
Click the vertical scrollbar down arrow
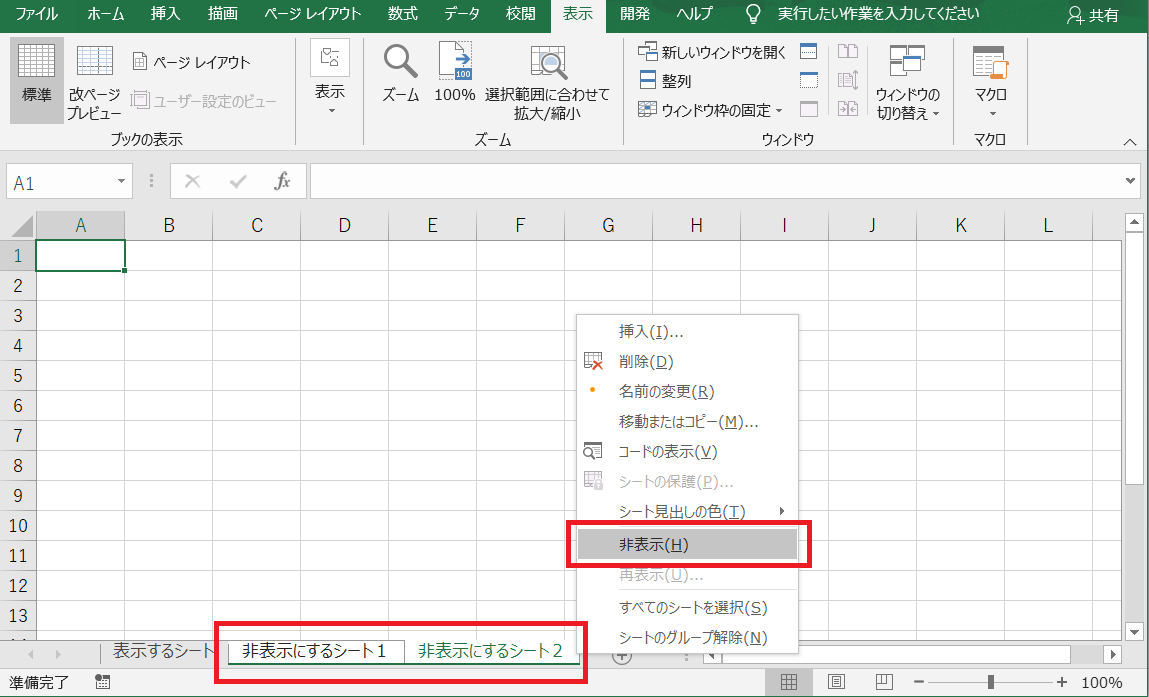(1134, 631)
